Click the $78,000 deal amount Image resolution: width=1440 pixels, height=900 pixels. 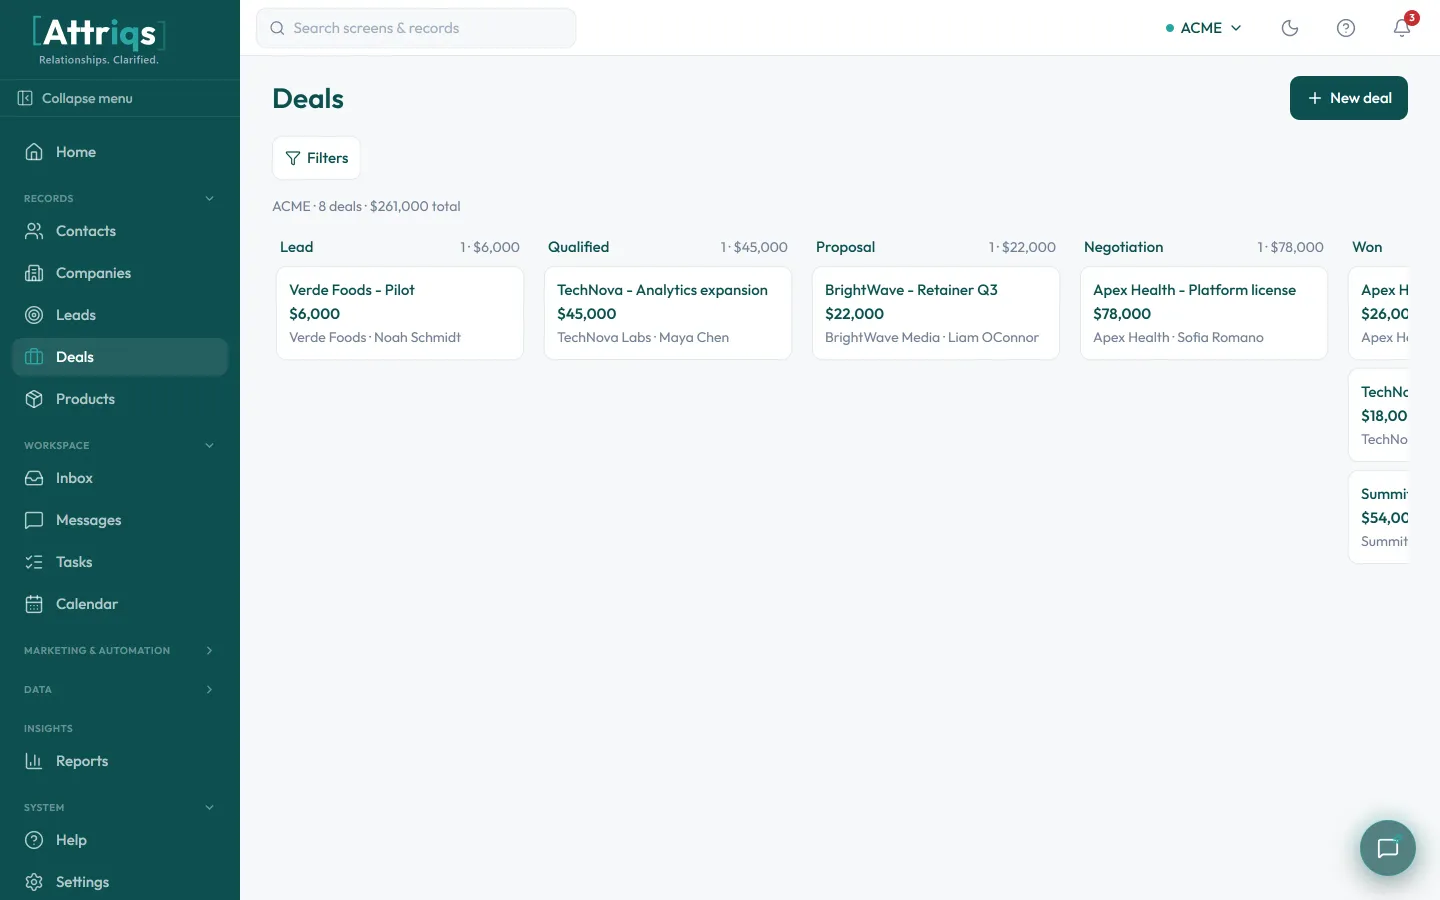coord(1122,314)
